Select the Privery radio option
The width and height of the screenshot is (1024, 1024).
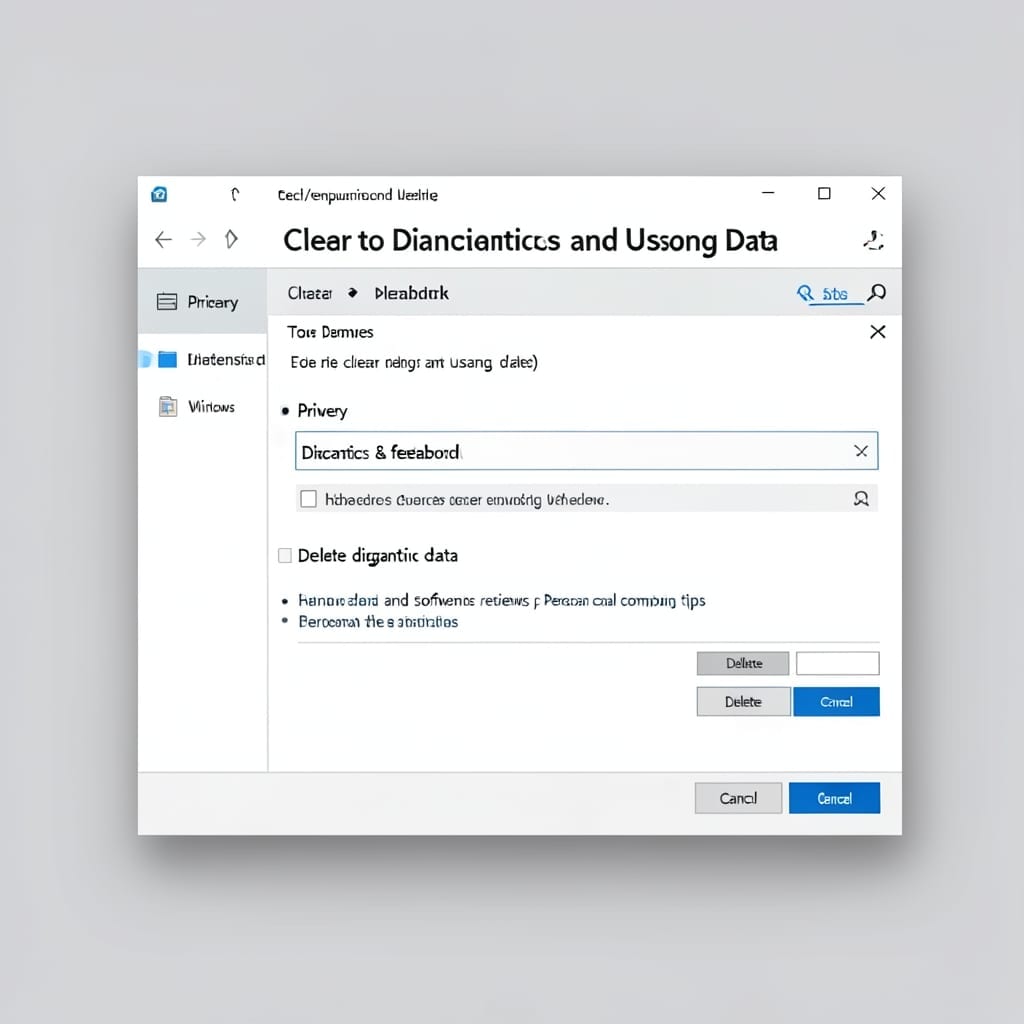pyautogui.click(x=285, y=411)
